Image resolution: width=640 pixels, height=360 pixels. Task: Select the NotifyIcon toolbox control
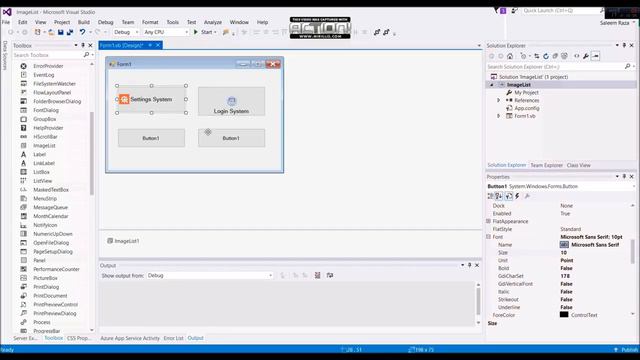pos(45,225)
